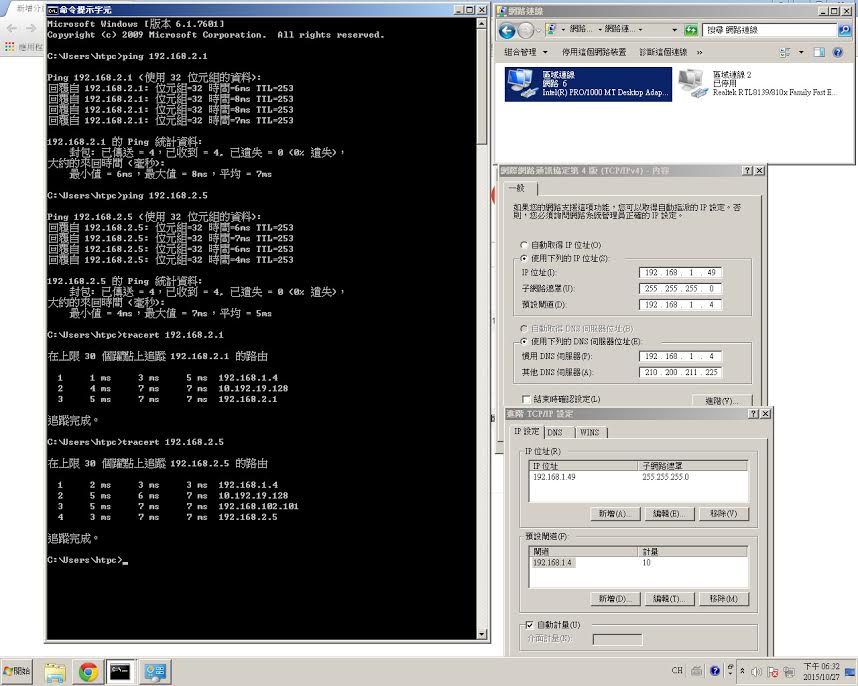Open the recent pages dropdown next to forward
Image resolution: width=858 pixels, height=686 pixels.
(x=538, y=30)
